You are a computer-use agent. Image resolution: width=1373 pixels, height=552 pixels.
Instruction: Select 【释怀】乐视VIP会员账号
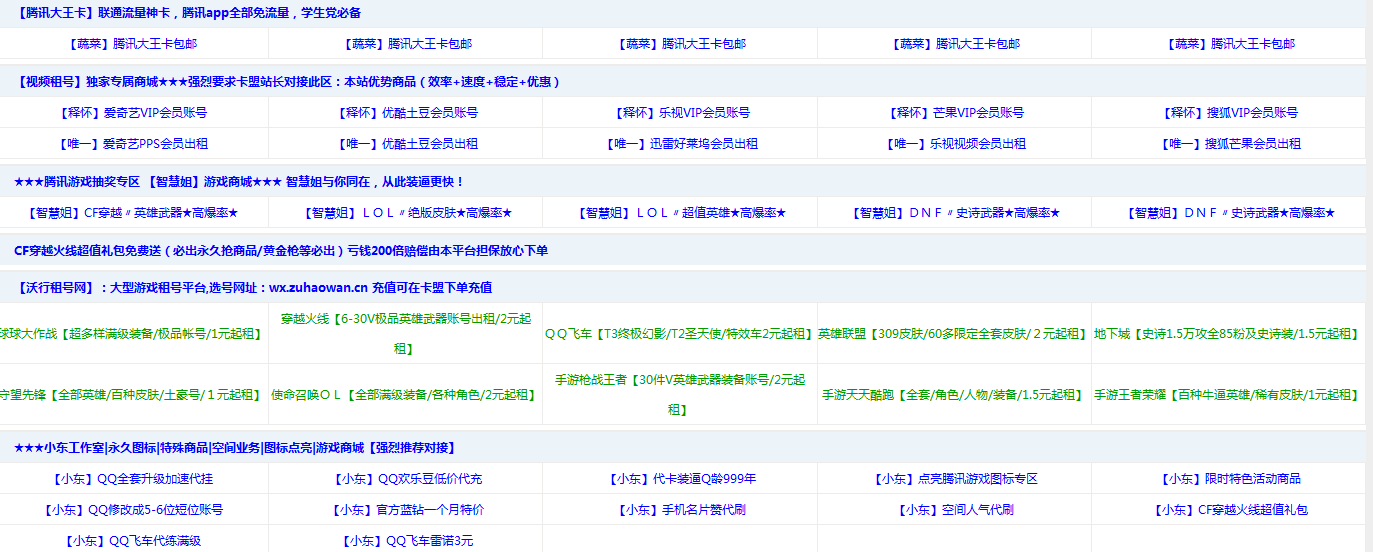tap(682, 113)
